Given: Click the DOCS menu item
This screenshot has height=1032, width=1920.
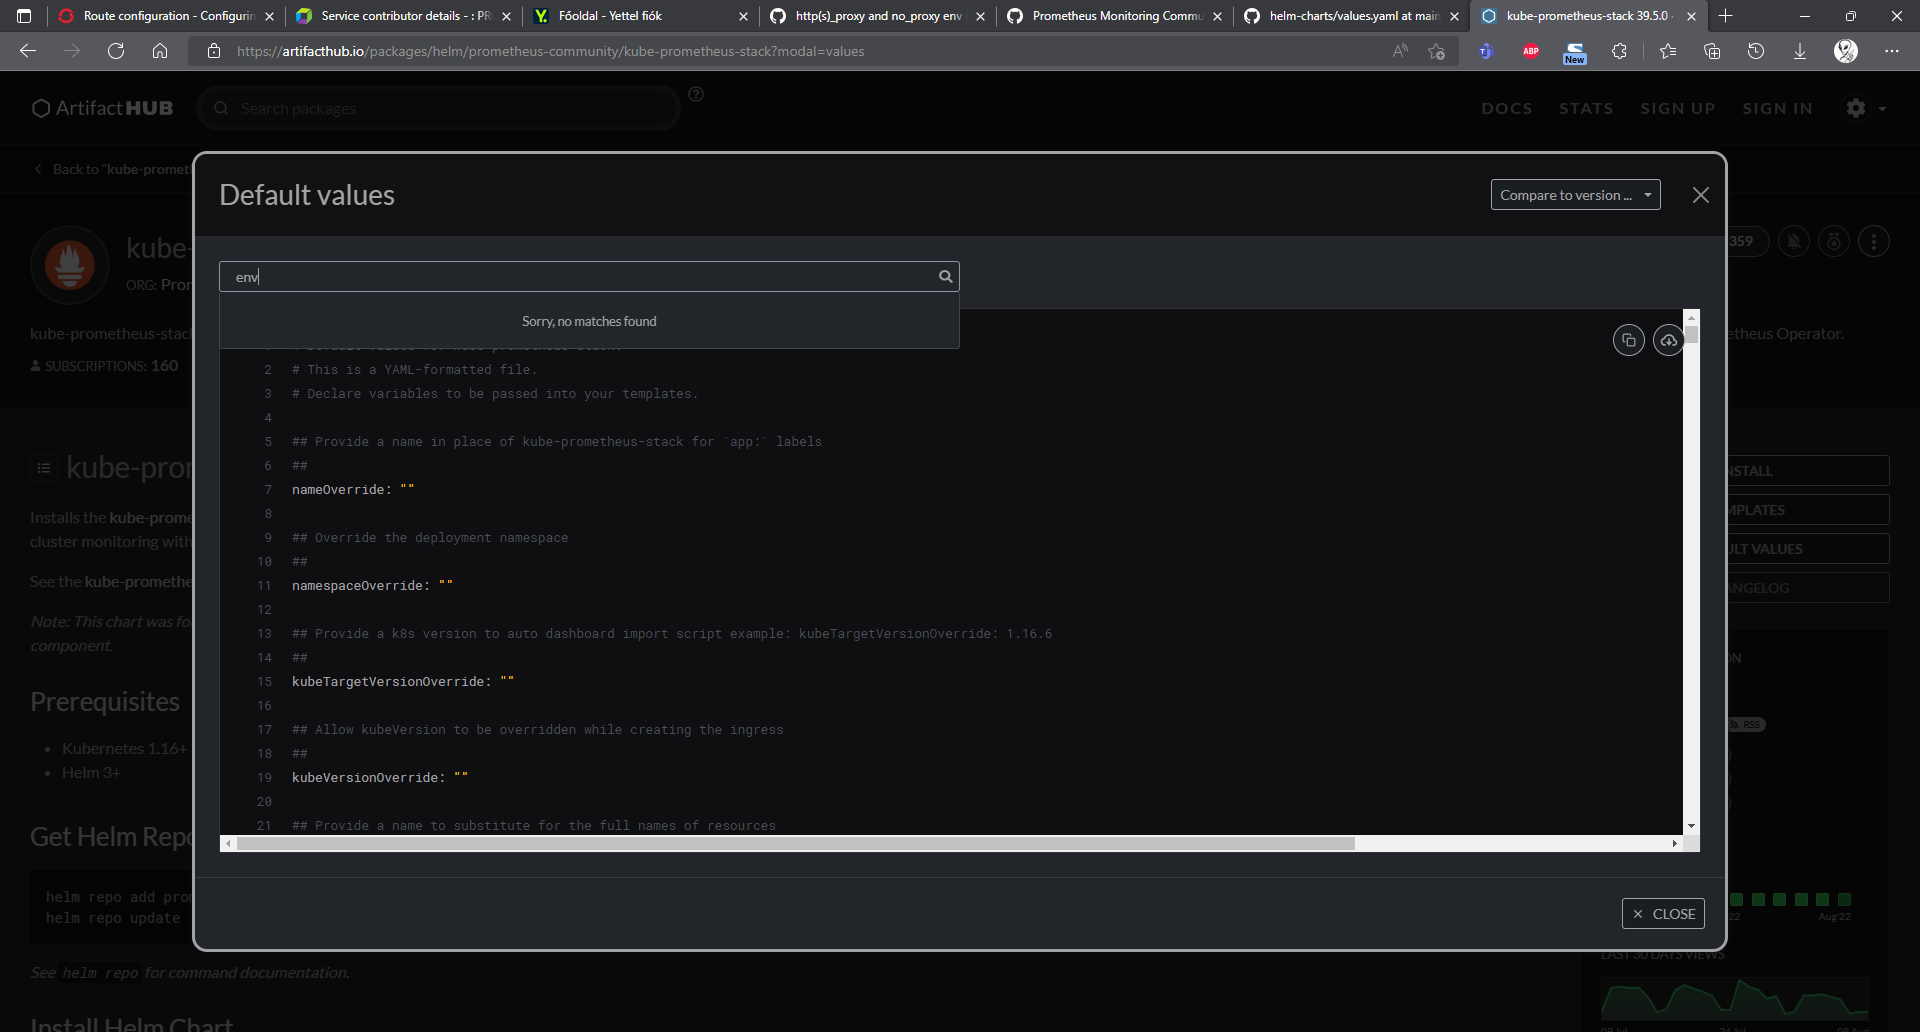Looking at the screenshot, I should pyautogui.click(x=1507, y=108).
